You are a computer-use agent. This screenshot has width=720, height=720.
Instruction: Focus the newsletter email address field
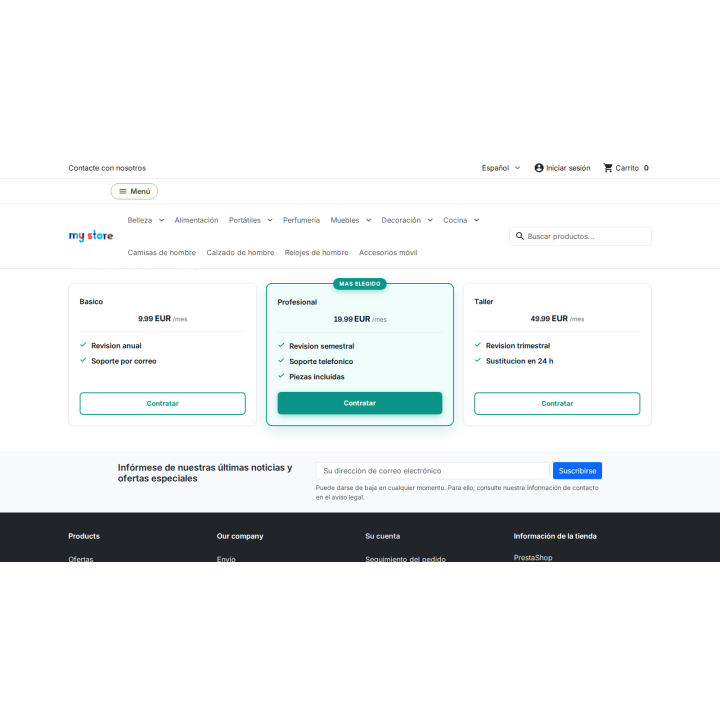coord(433,471)
